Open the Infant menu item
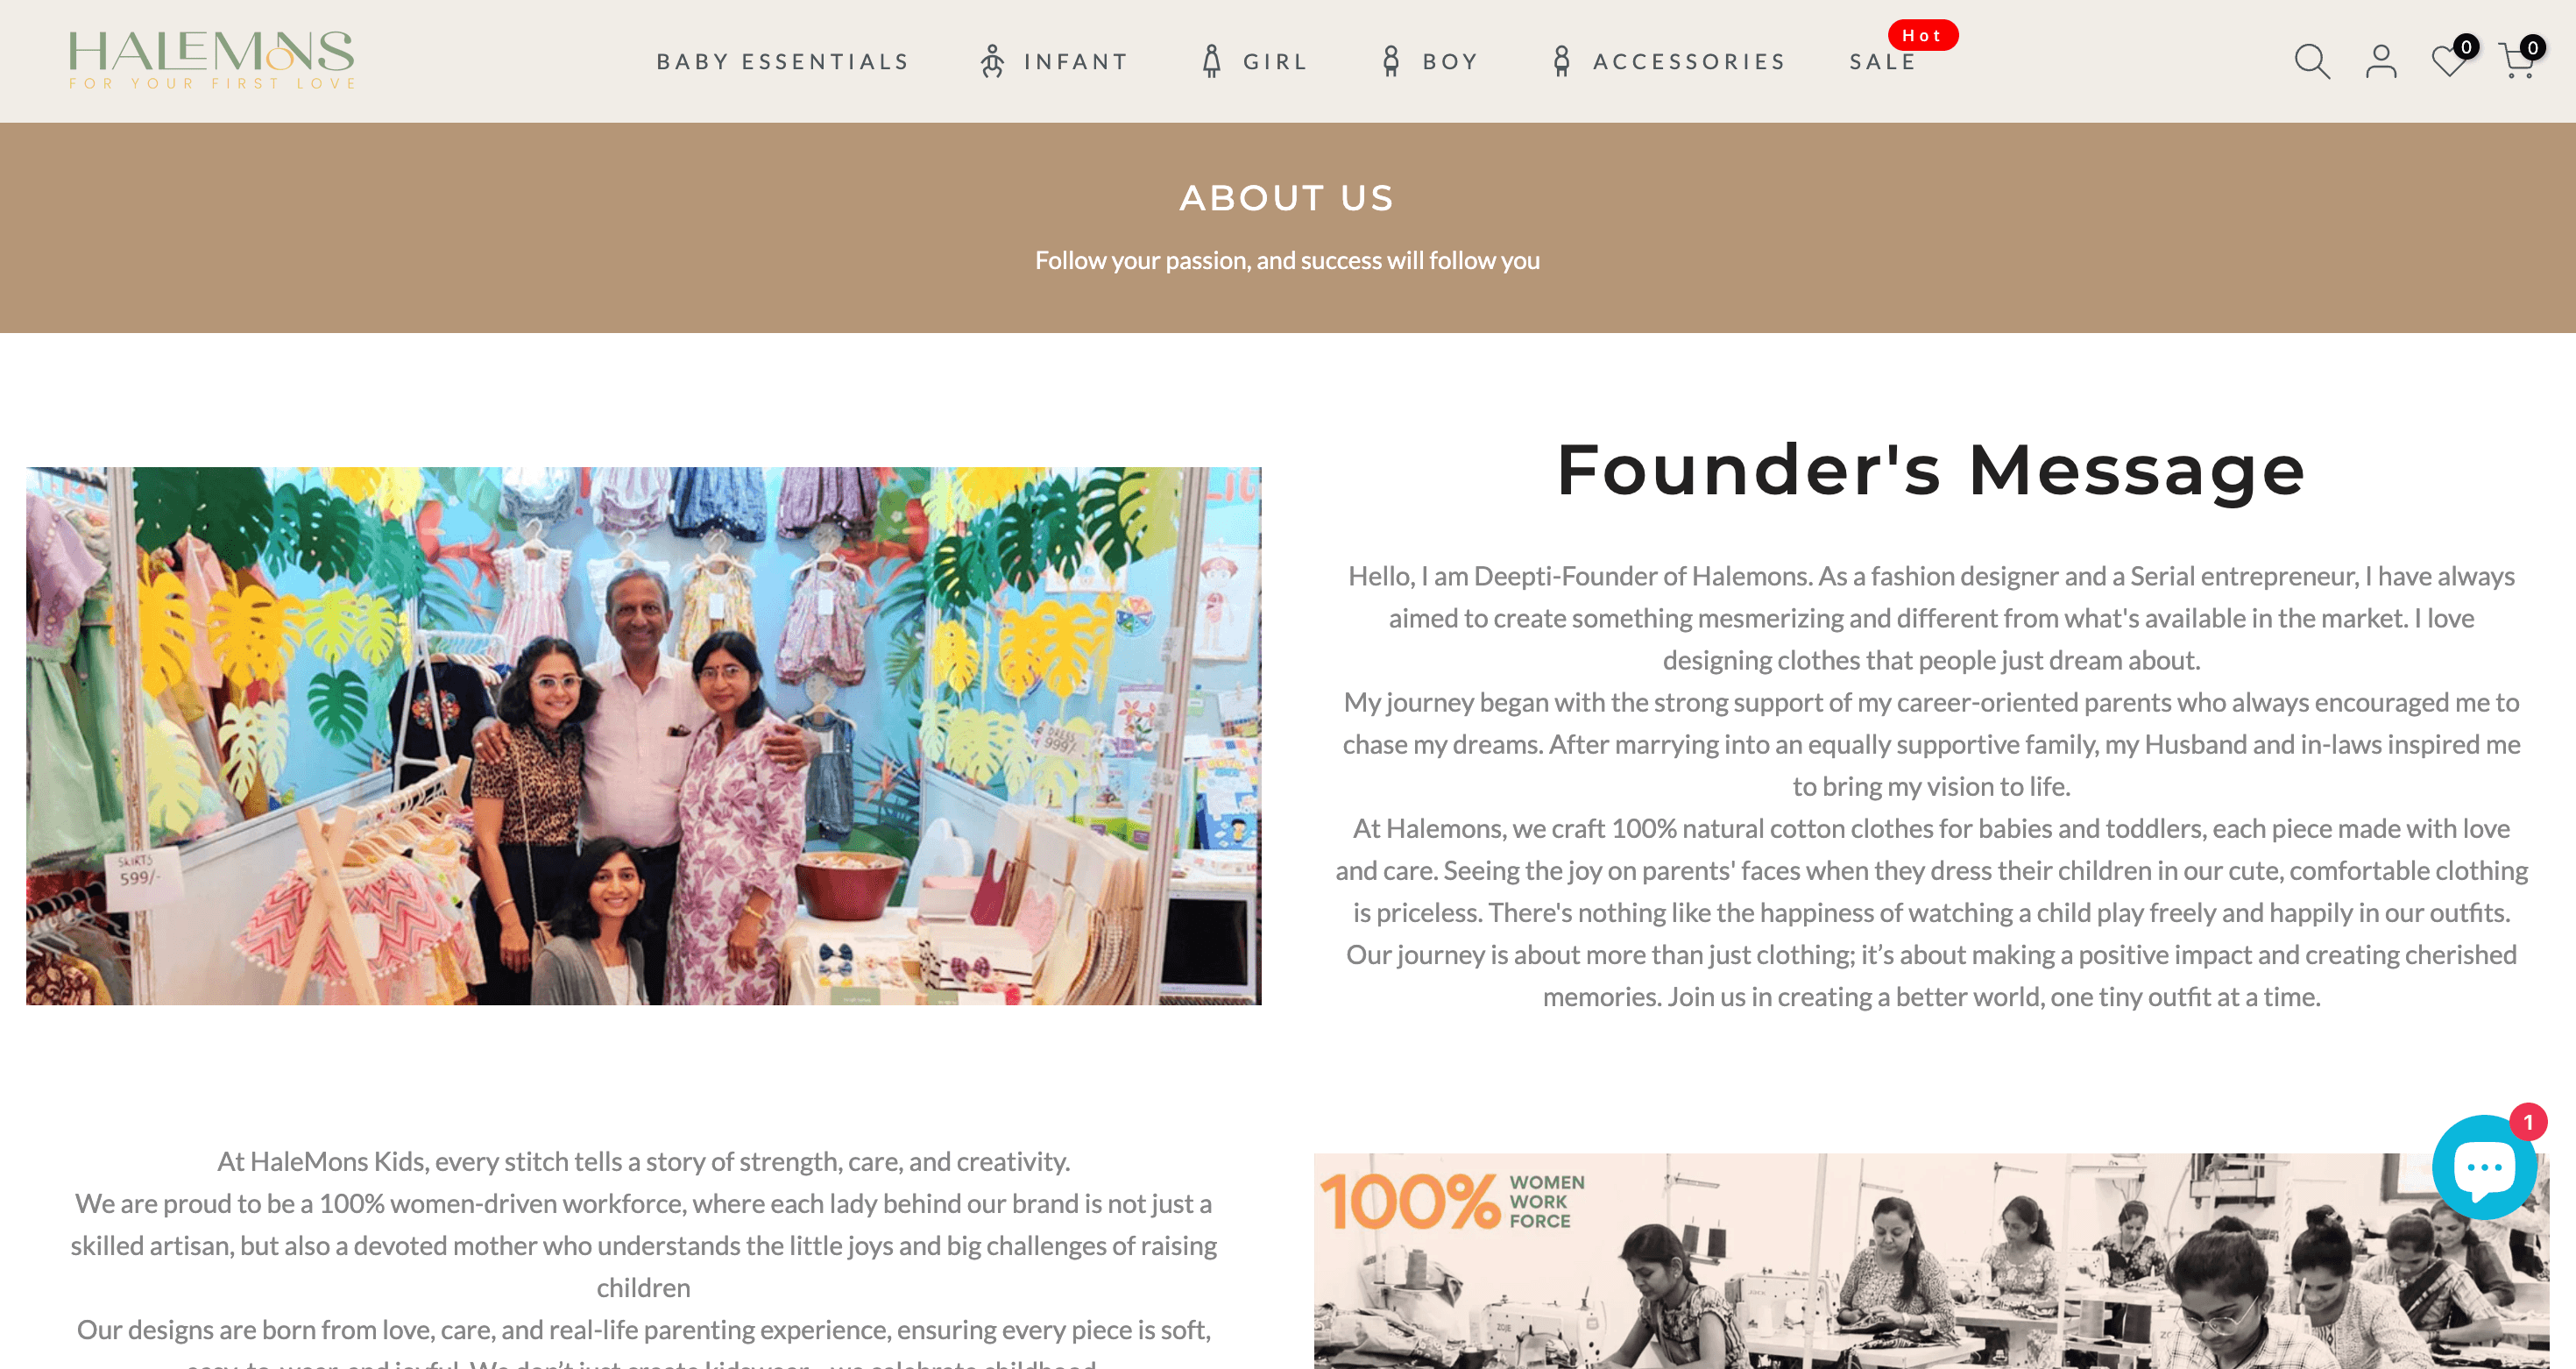The image size is (2576, 1369). (x=1077, y=62)
